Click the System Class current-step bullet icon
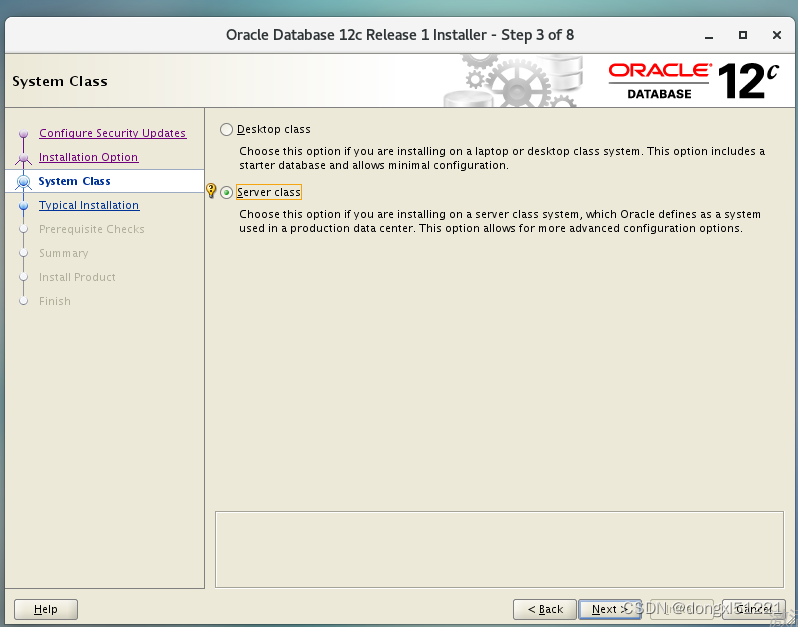The image size is (798, 627). (x=23, y=181)
